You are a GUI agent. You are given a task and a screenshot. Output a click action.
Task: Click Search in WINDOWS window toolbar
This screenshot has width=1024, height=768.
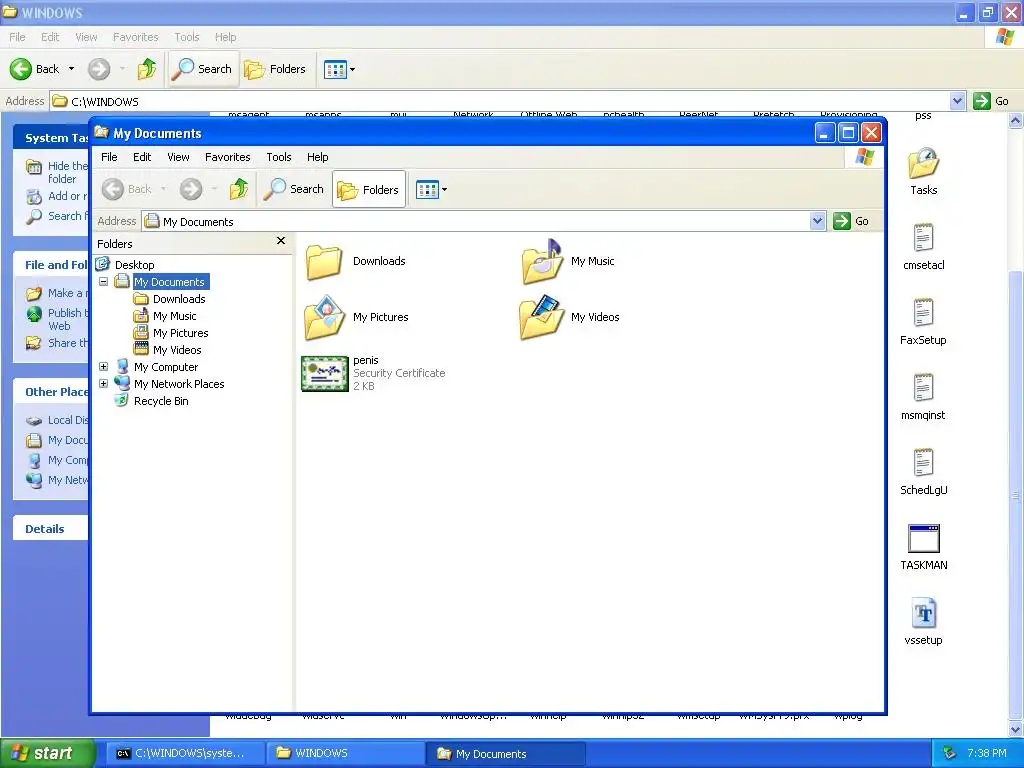click(x=203, y=69)
